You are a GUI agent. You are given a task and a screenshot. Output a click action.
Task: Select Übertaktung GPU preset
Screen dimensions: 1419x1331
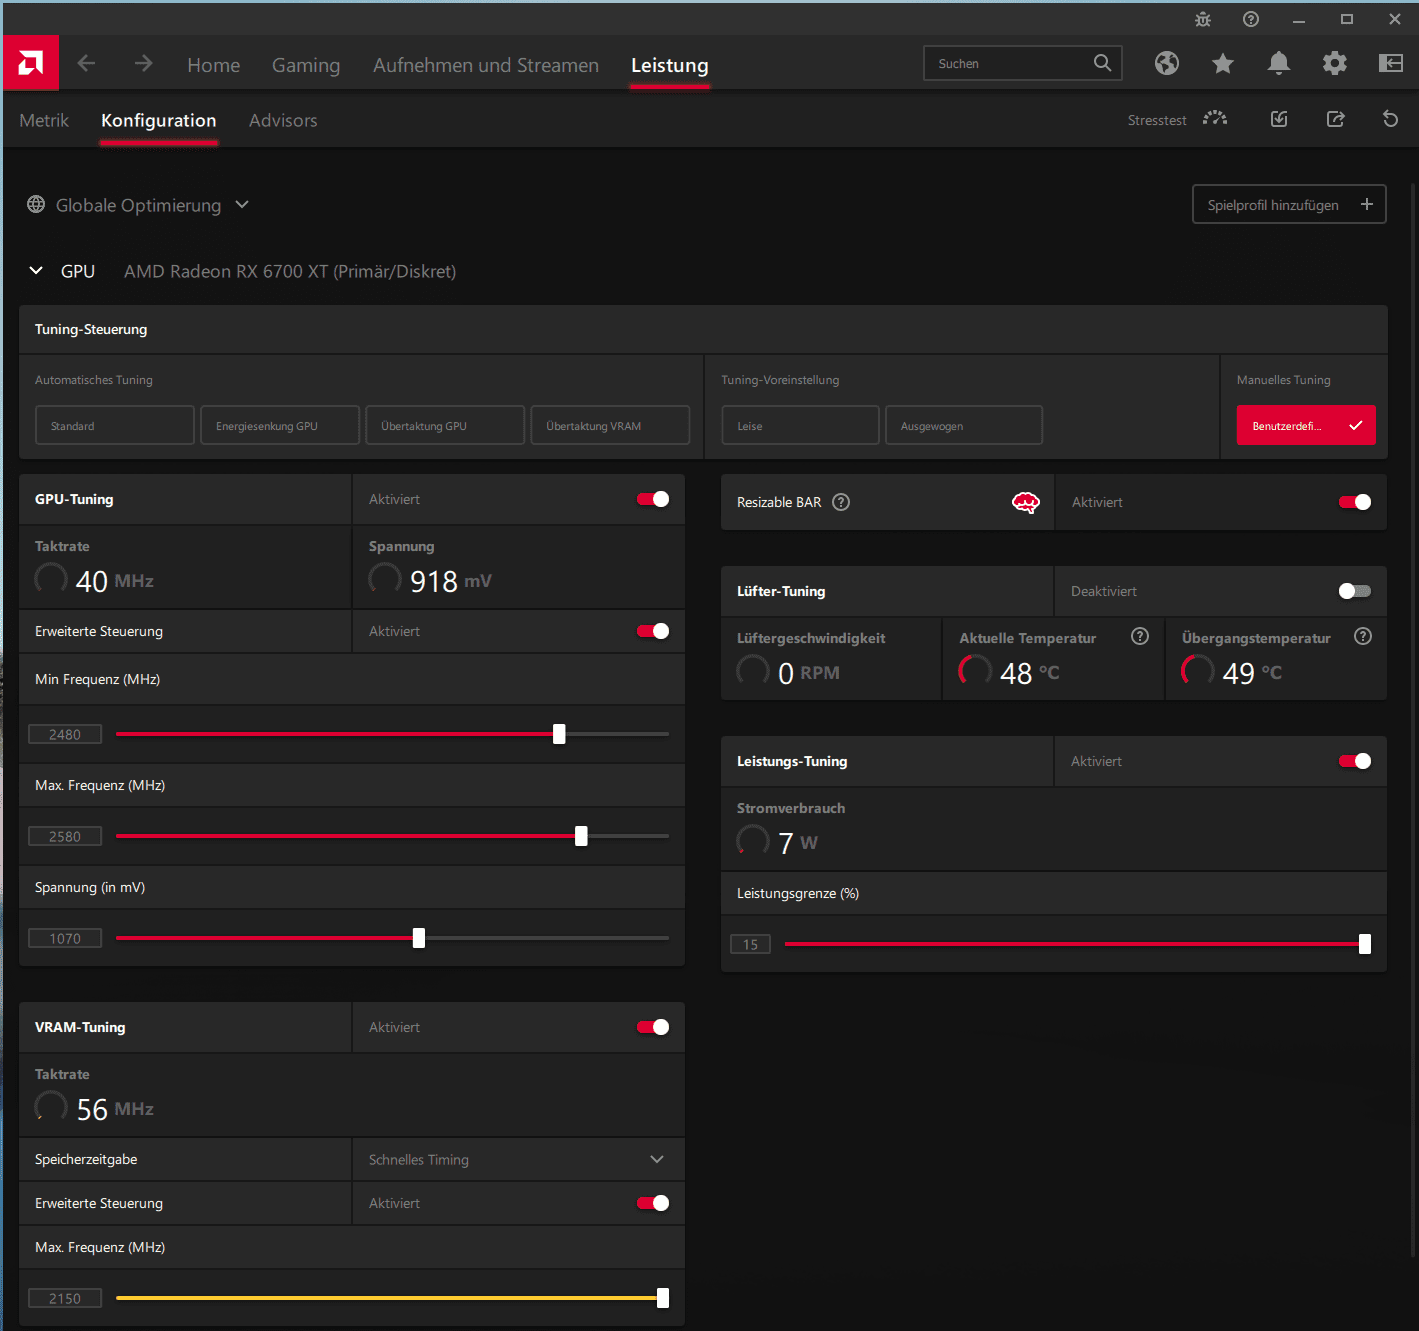(x=445, y=425)
